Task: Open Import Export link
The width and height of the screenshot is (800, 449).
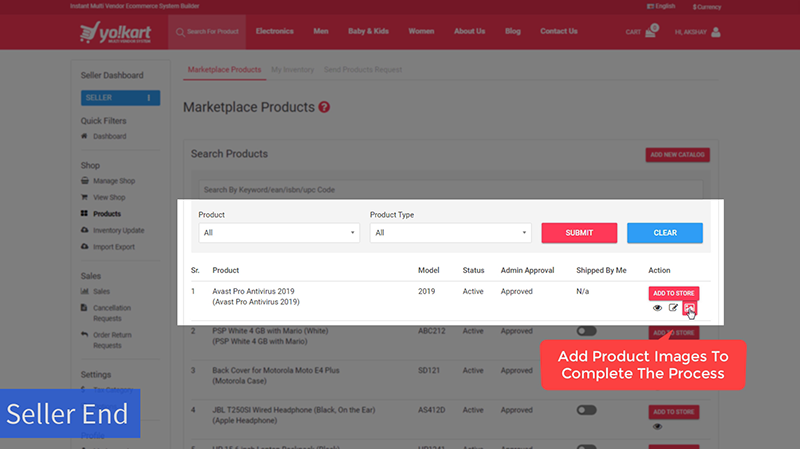Action: coord(114,247)
